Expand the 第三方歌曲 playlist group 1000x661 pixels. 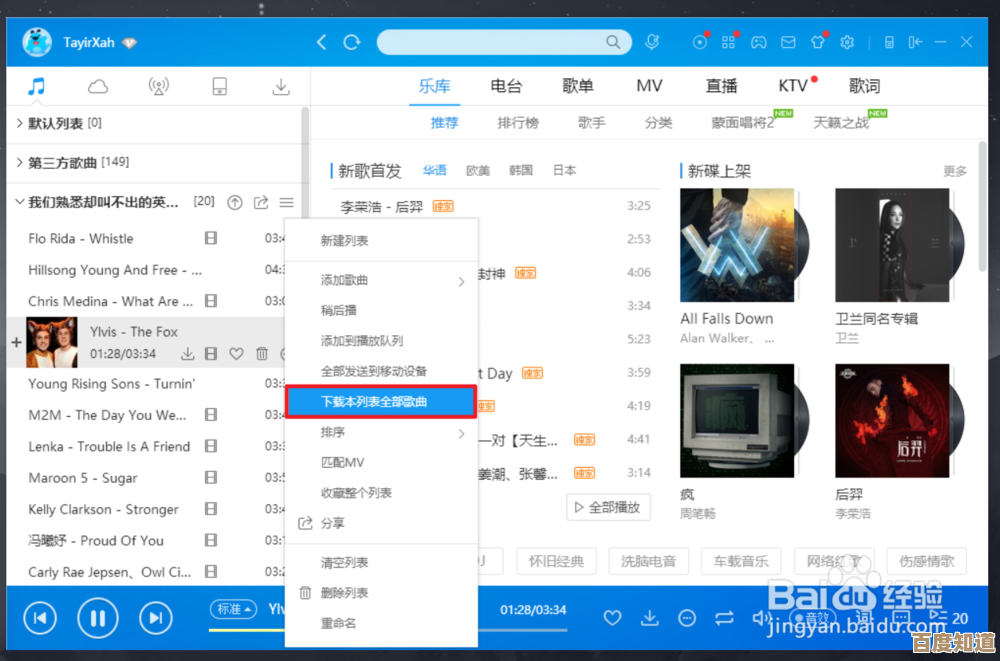pos(20,162)
